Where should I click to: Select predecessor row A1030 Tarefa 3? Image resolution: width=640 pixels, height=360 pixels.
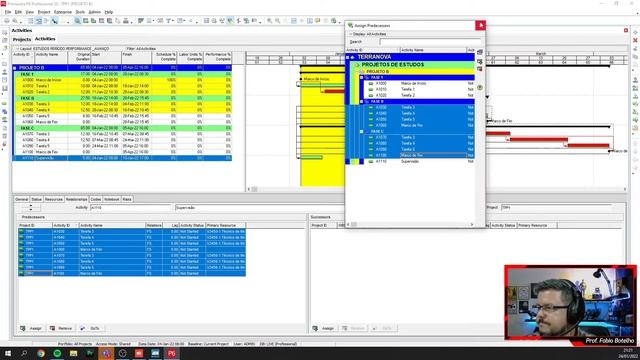(132, 231)
